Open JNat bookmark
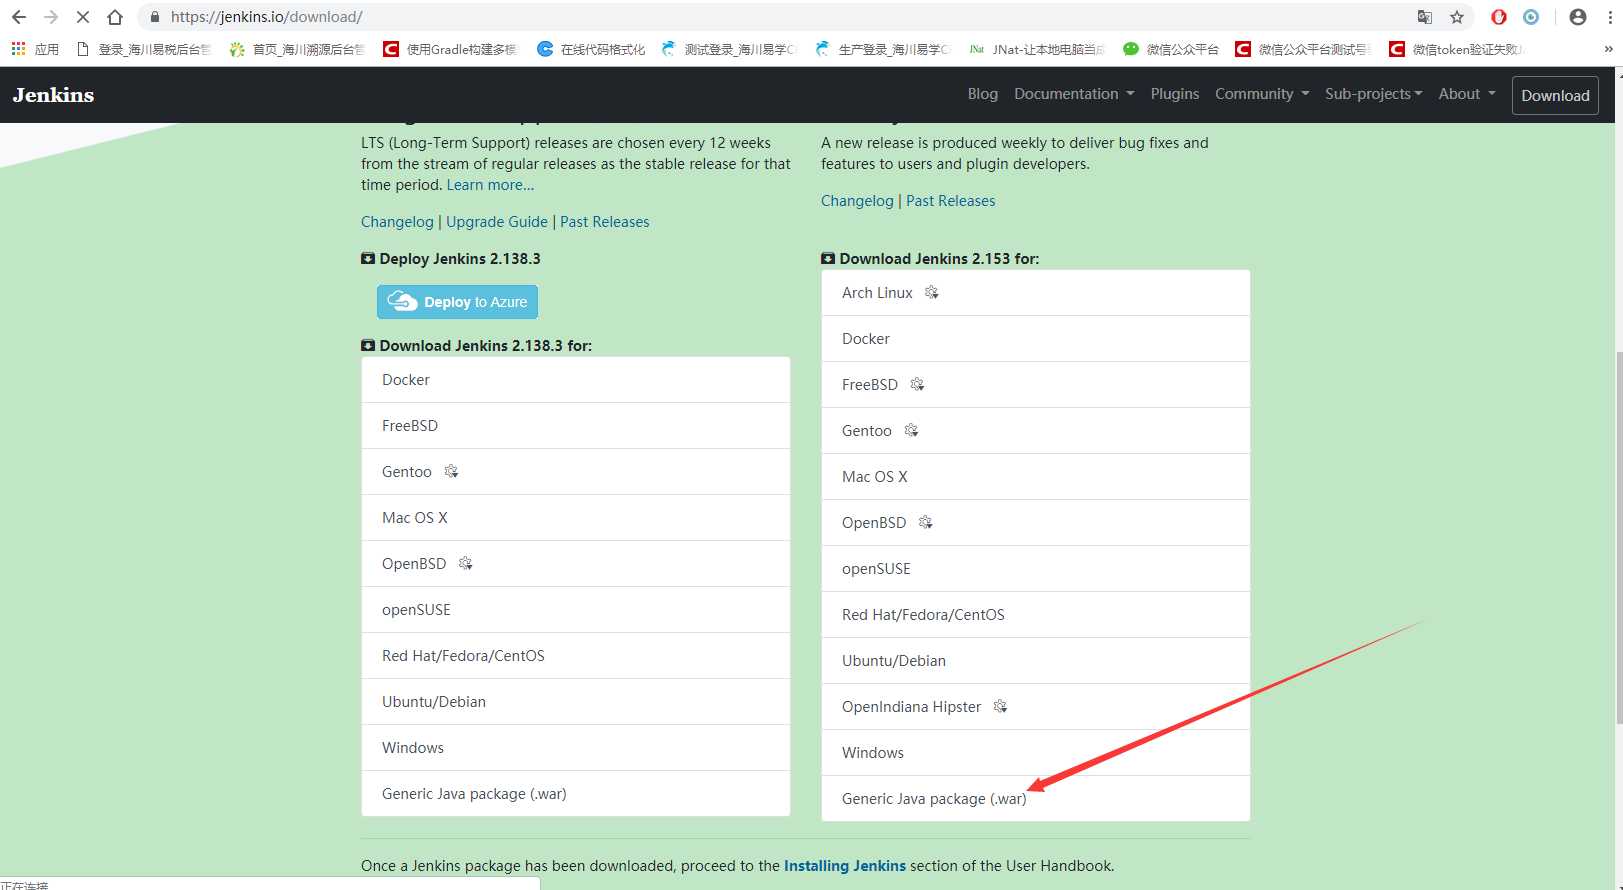 pos(1037,49)
